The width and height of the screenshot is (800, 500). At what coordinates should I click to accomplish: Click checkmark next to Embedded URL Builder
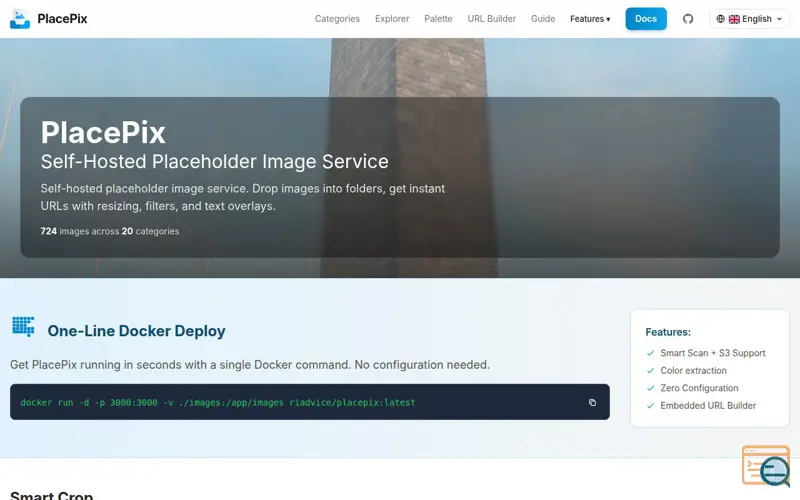click(650, 406)
